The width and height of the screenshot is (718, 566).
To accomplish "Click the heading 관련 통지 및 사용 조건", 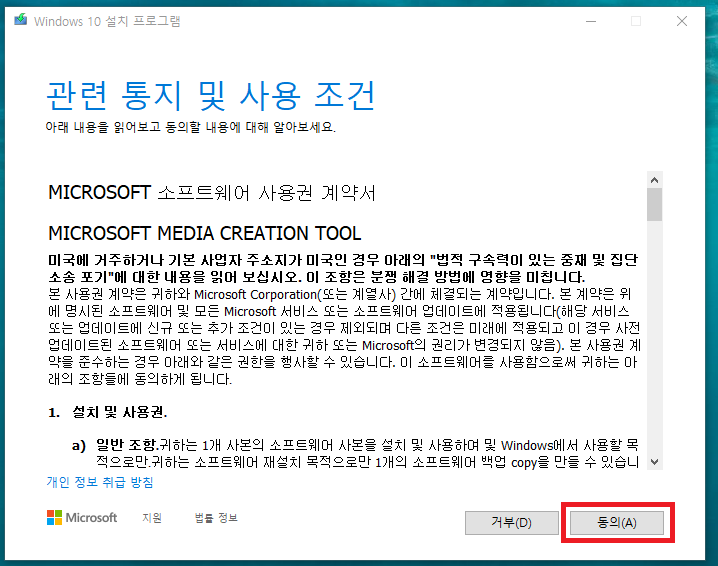I will coord(211,95).
